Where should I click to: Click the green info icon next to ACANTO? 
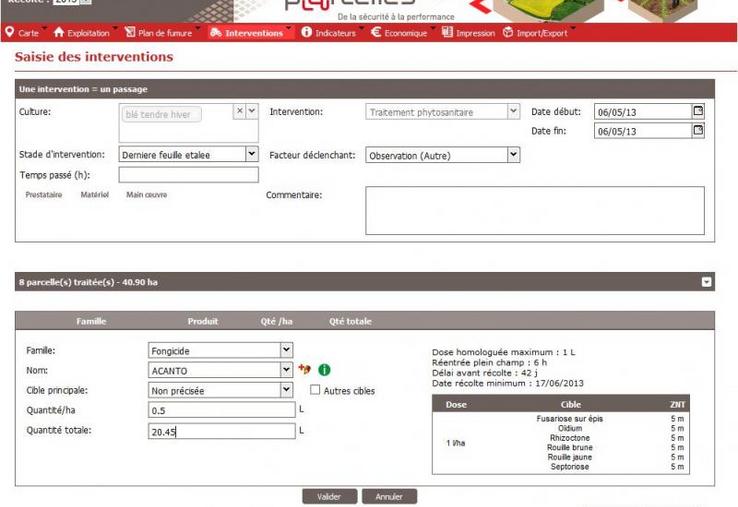coord(324,370)
